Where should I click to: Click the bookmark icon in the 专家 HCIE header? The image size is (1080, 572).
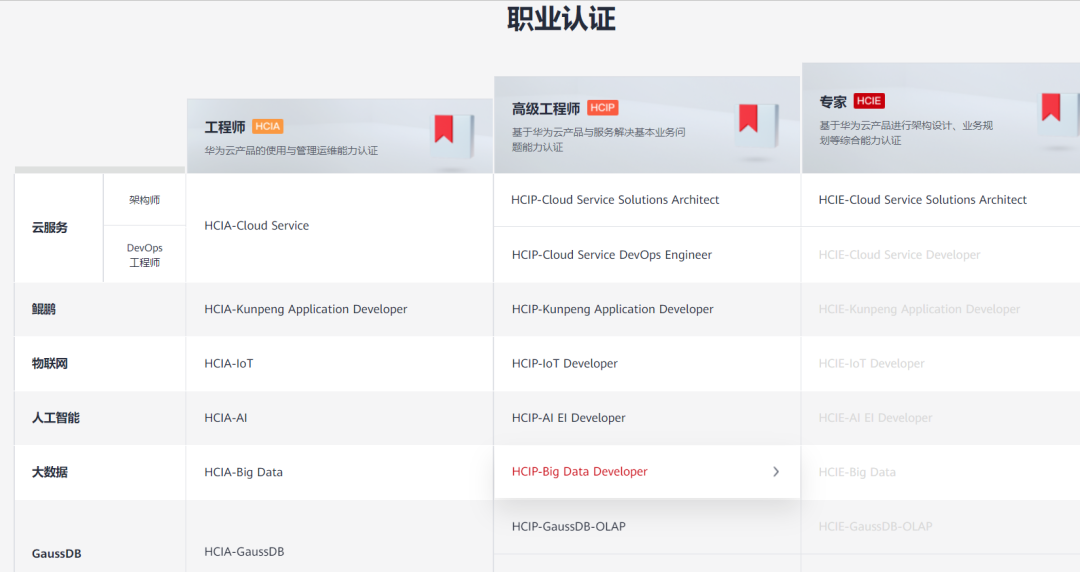tap(1050, 108)
